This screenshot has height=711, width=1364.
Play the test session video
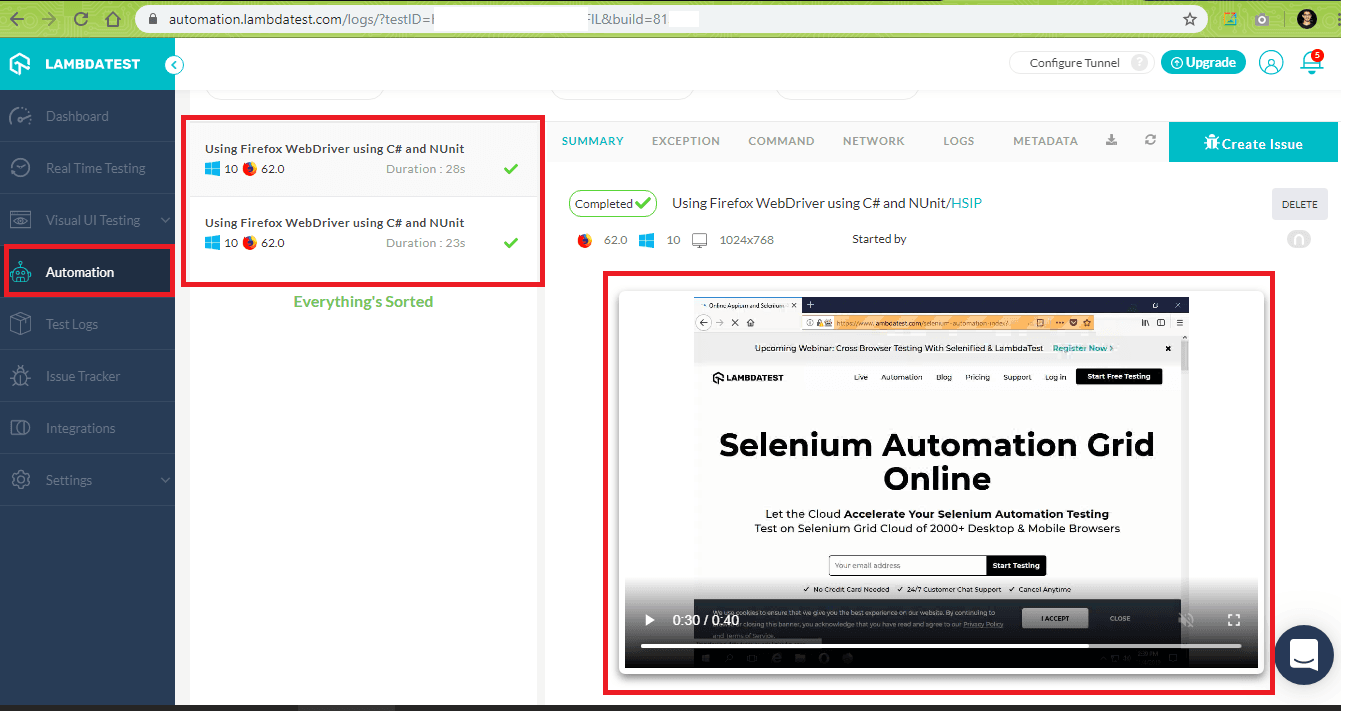click(648, 619)
